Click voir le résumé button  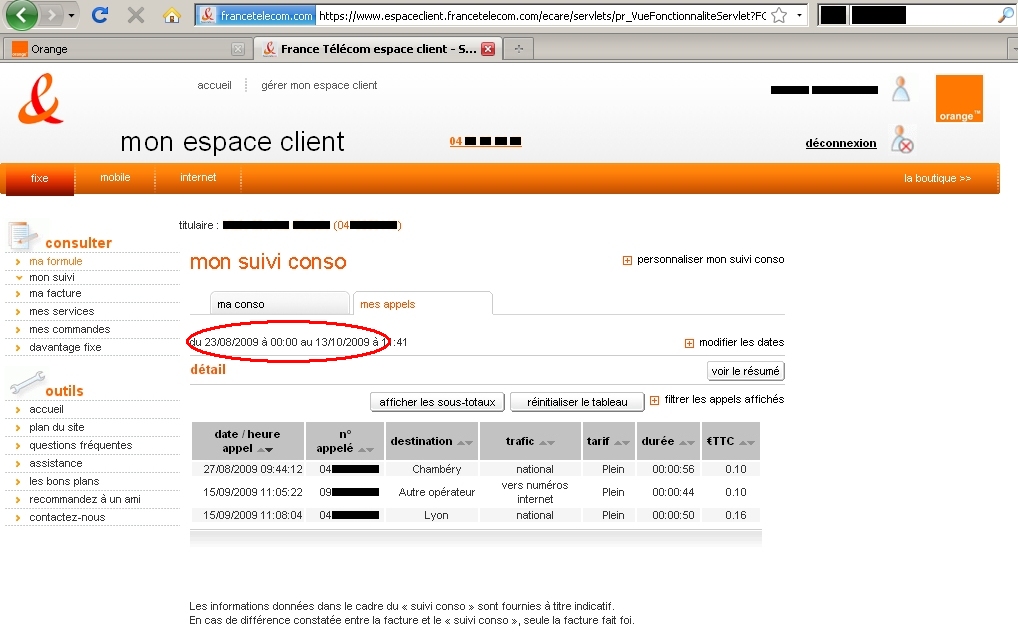pyautogui.click(x=745, y=371)
